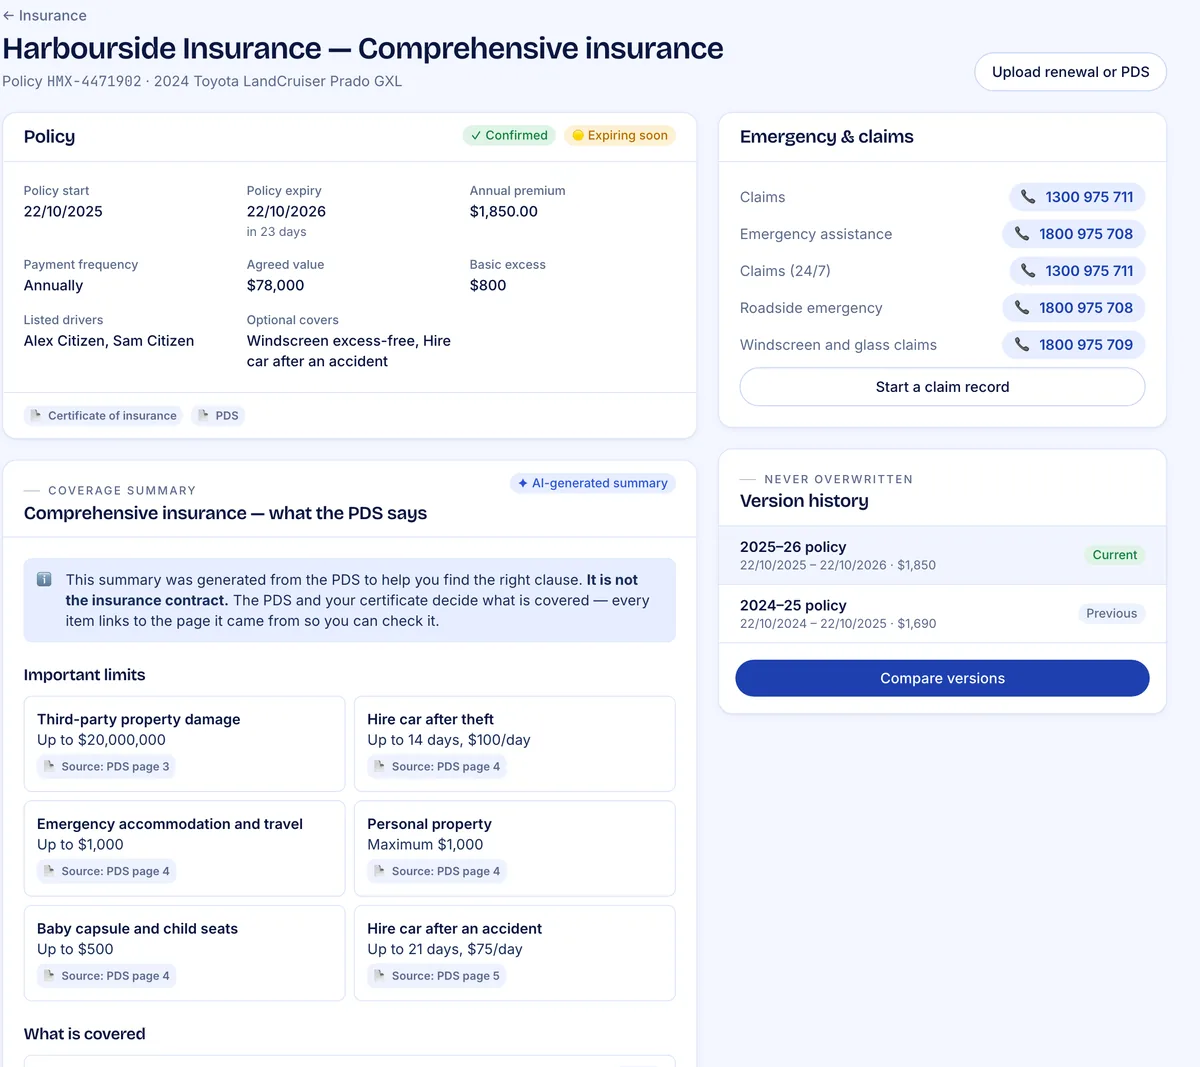The height and width of the screenshot is (1067, 1200).
Task: Click phone icon in Windscreen and glass row
Action: (x=1022, y=345)
